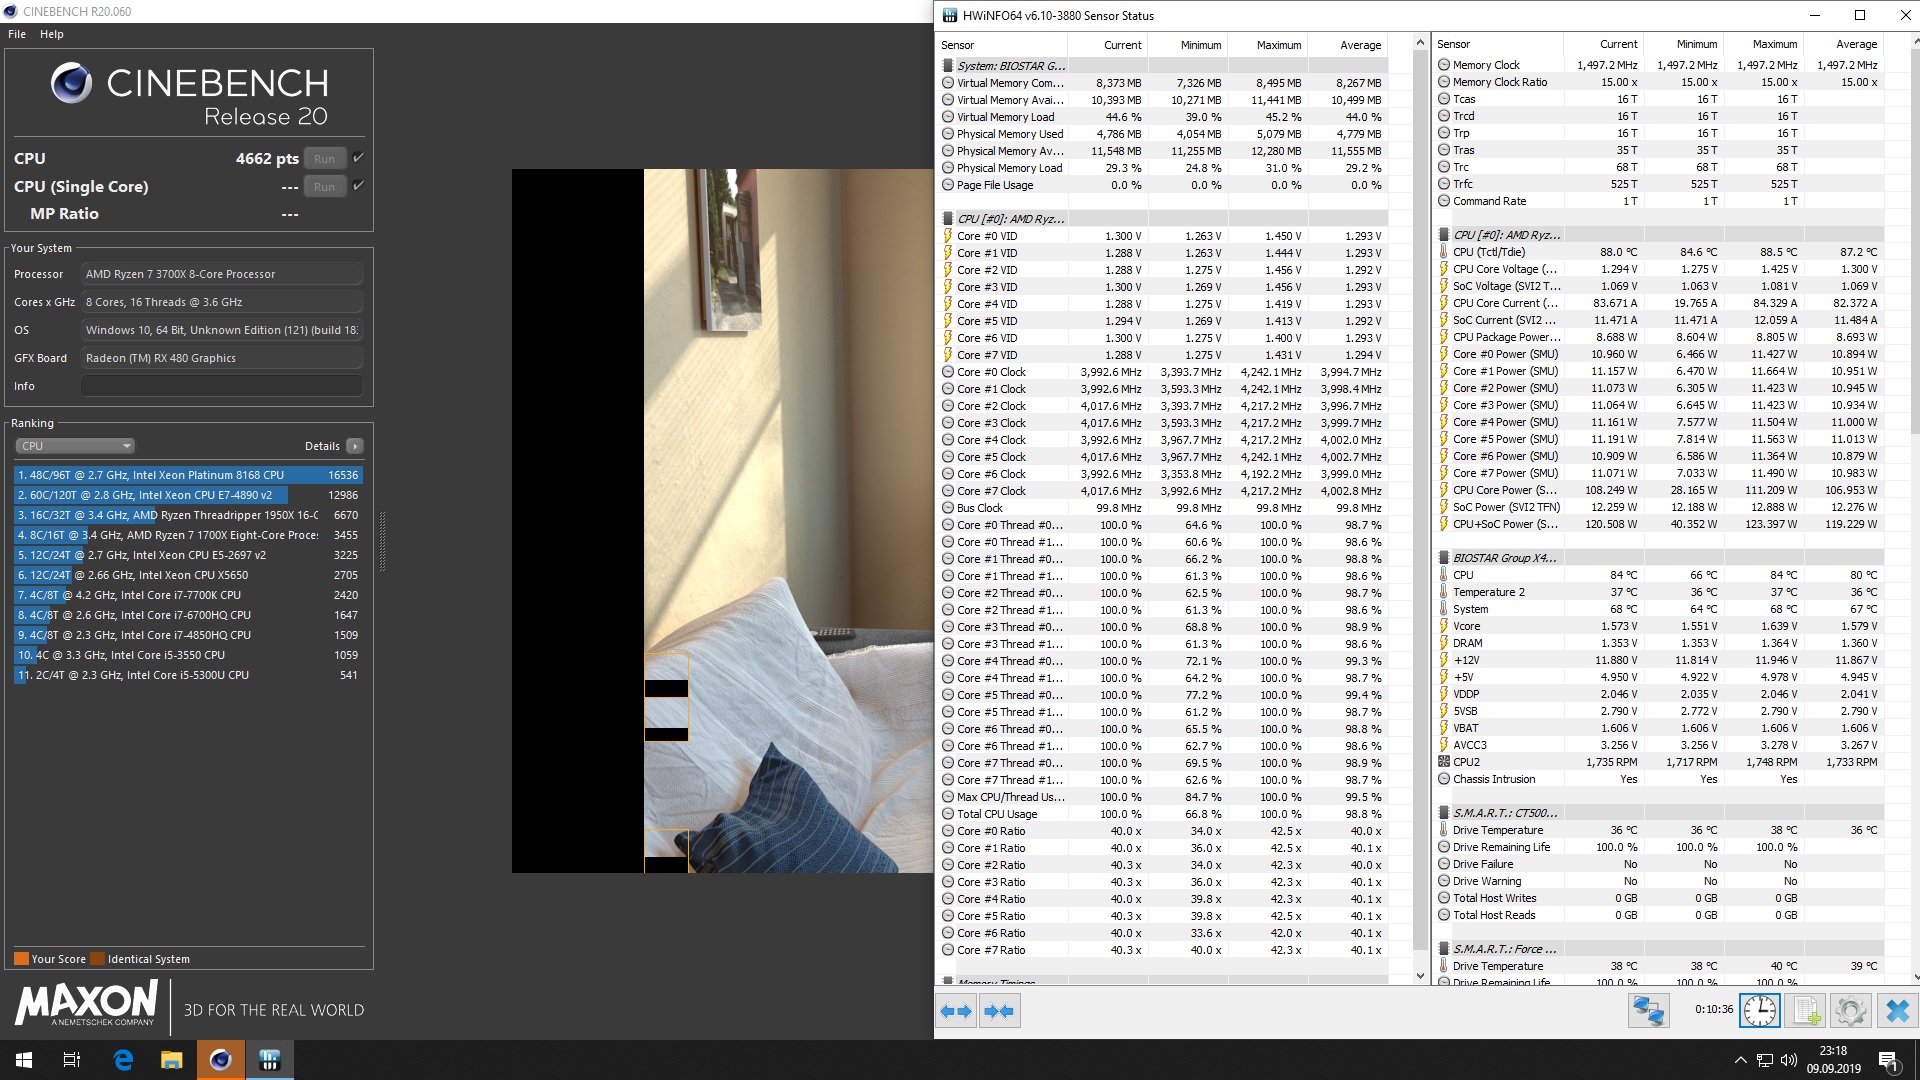Select ranking entry Intel Core i5-5300U
This screenshot has width=1920, height=1080.
tap(188, 675)
